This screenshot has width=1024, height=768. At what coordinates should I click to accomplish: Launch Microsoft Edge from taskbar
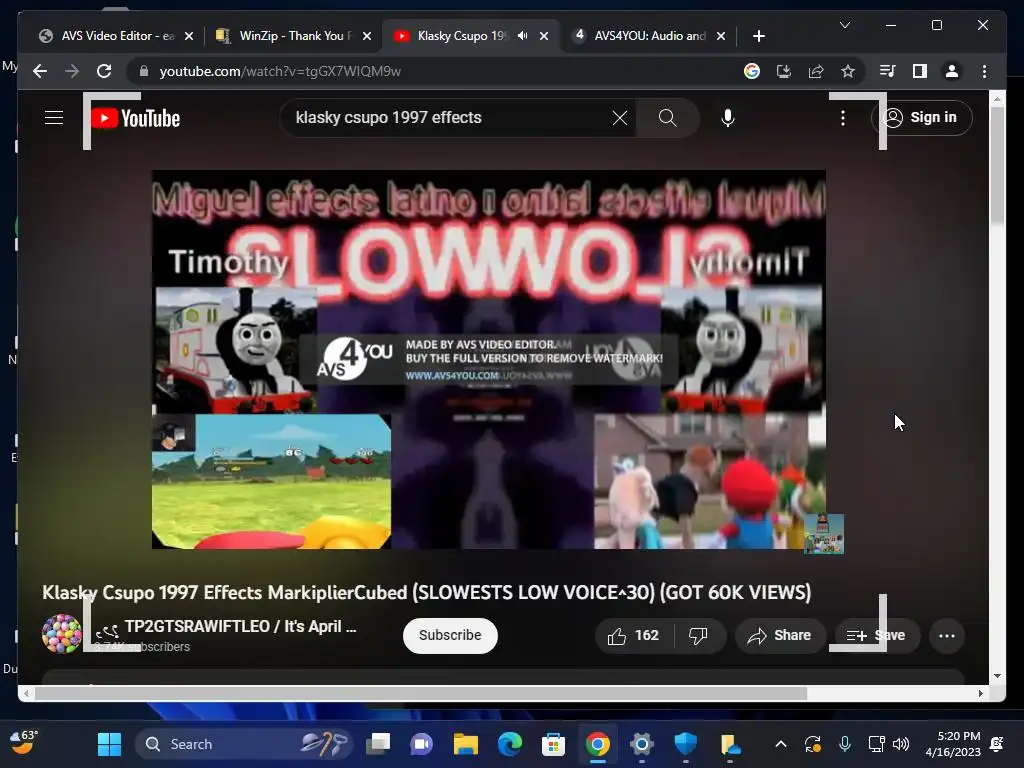(x=509, y=744)
